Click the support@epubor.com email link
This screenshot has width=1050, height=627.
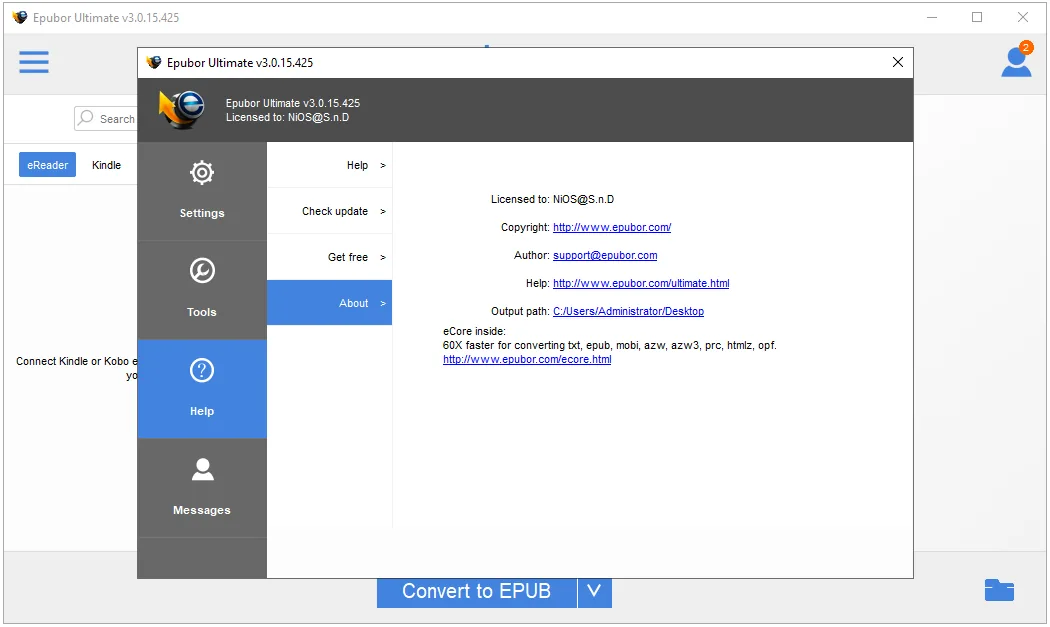coord(605,255)
